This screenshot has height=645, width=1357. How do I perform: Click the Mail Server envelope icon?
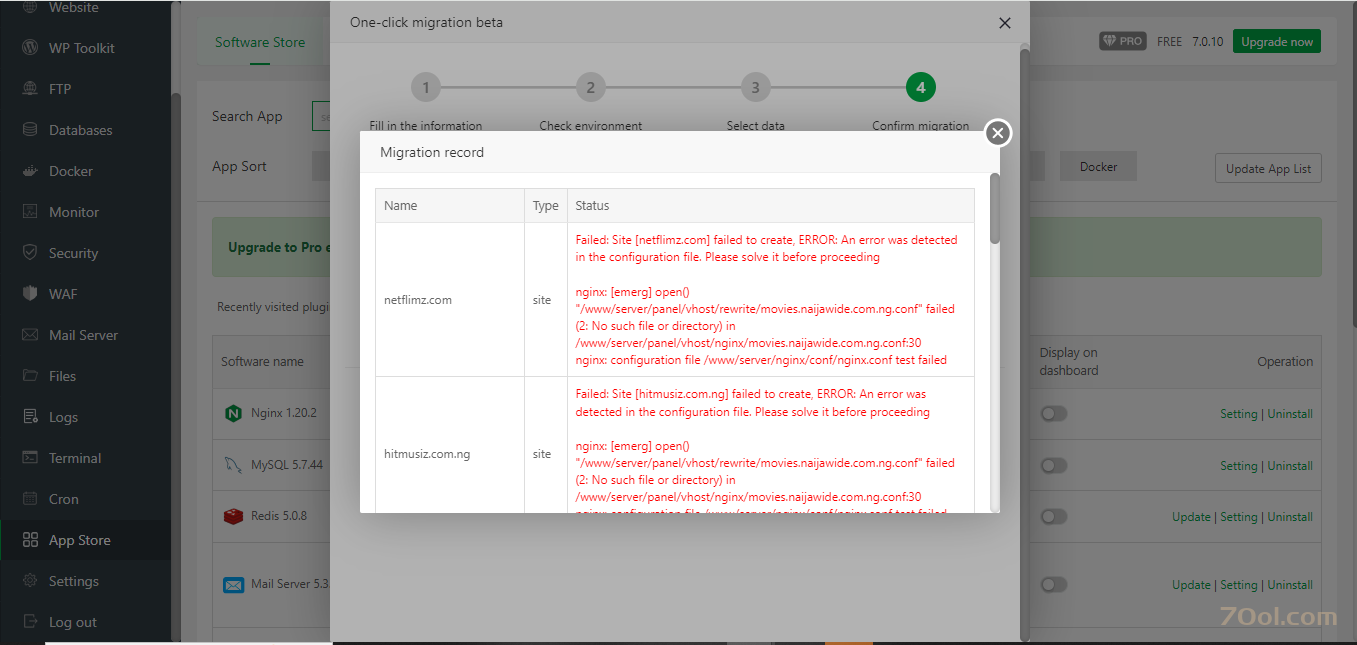[30, 335]
